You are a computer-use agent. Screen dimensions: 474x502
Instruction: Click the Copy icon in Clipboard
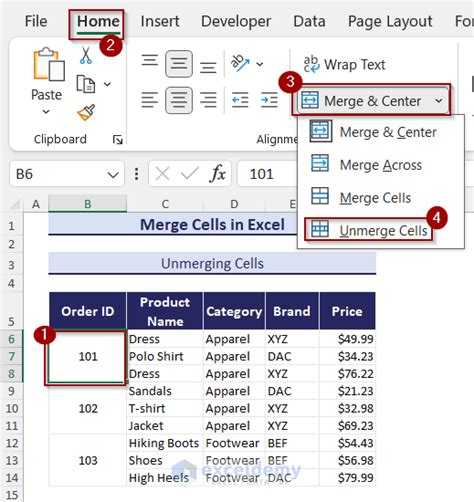(86, 84)
